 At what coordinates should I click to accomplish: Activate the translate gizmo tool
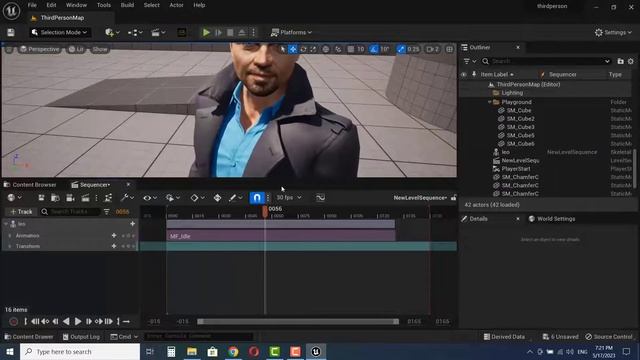click(x=293, y=49)
